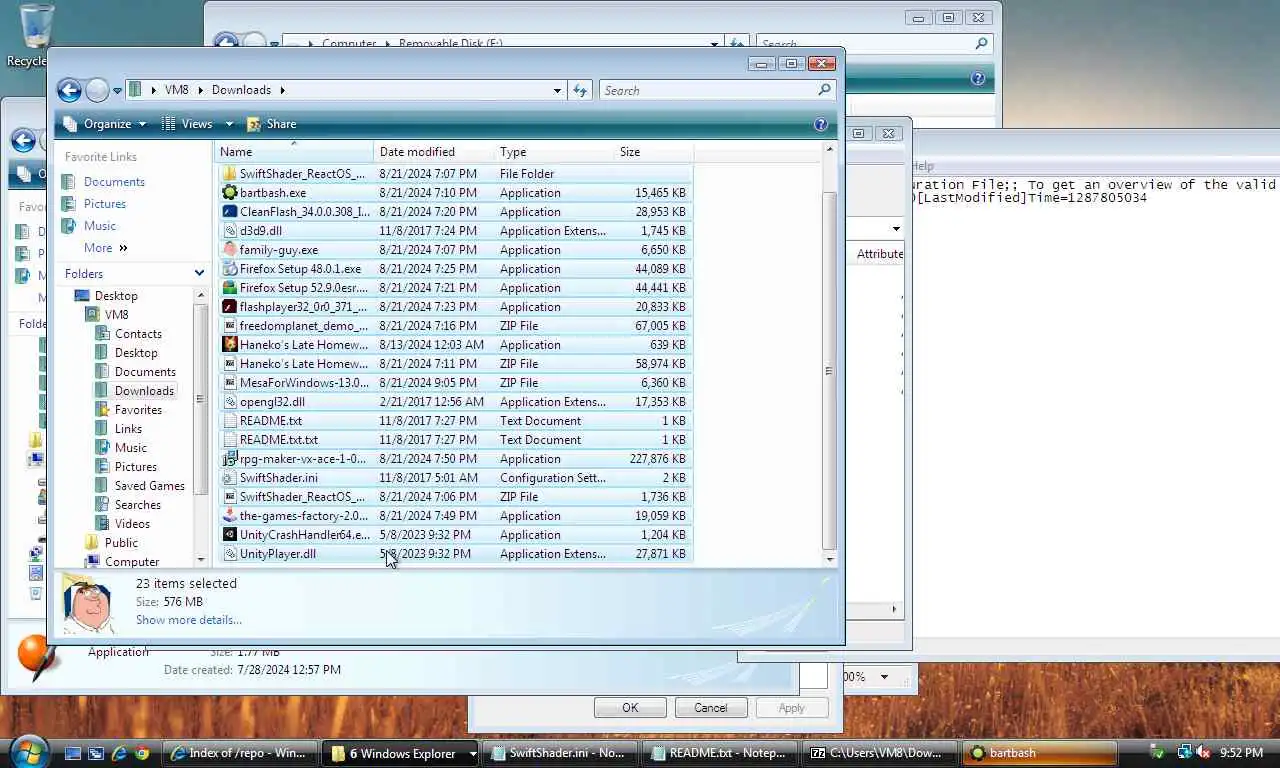
Task: Launch Internet Explorer from Quick Launch
Action: coord(119,753)
